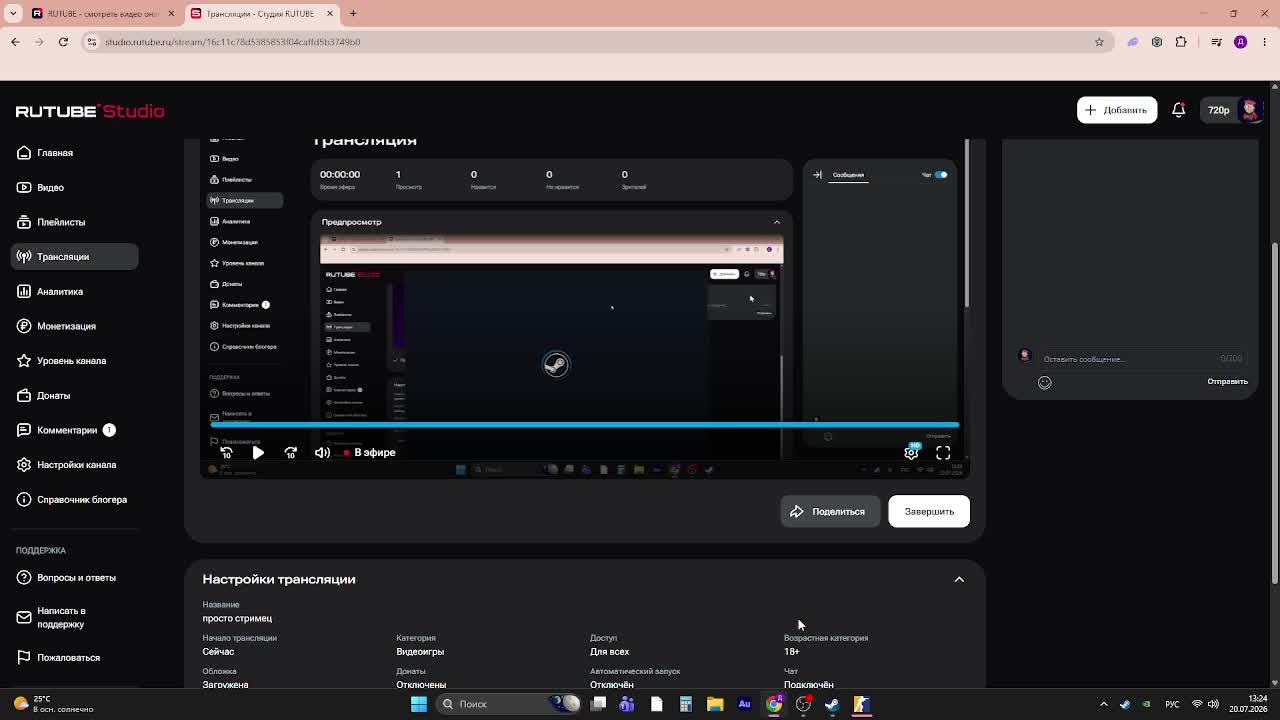Open File Explorer from the taskbar
This screenshot has width=1280, height=720.
click(715, 704)
